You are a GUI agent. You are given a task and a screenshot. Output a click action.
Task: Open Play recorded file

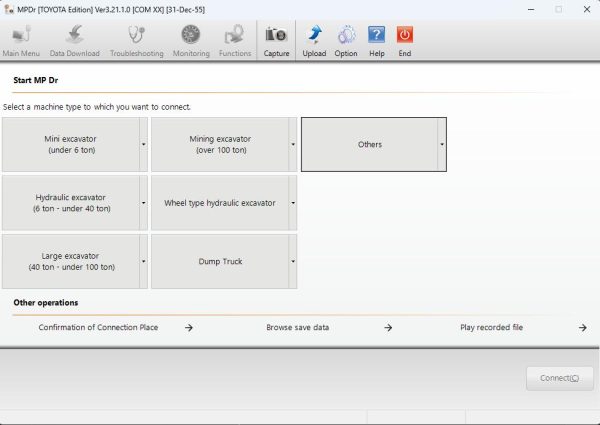point(491,327)
